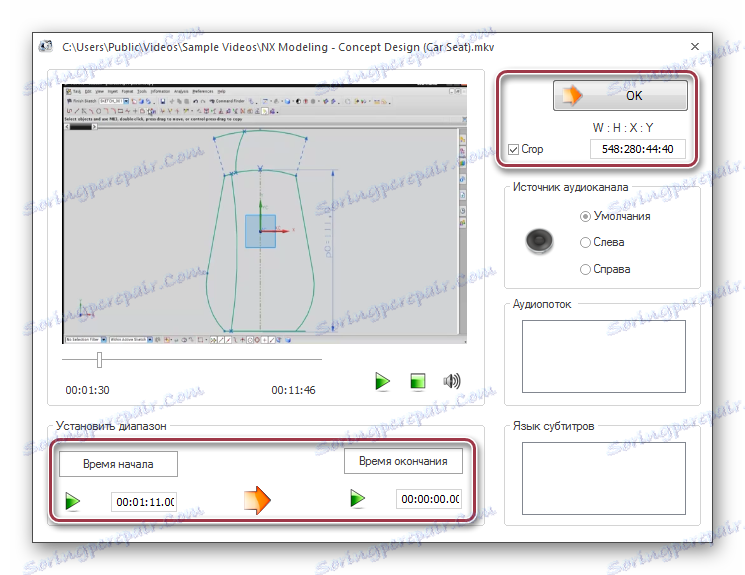Close the dialog window
This screenshot has height=575, width=745.
[x=695, y=47]
